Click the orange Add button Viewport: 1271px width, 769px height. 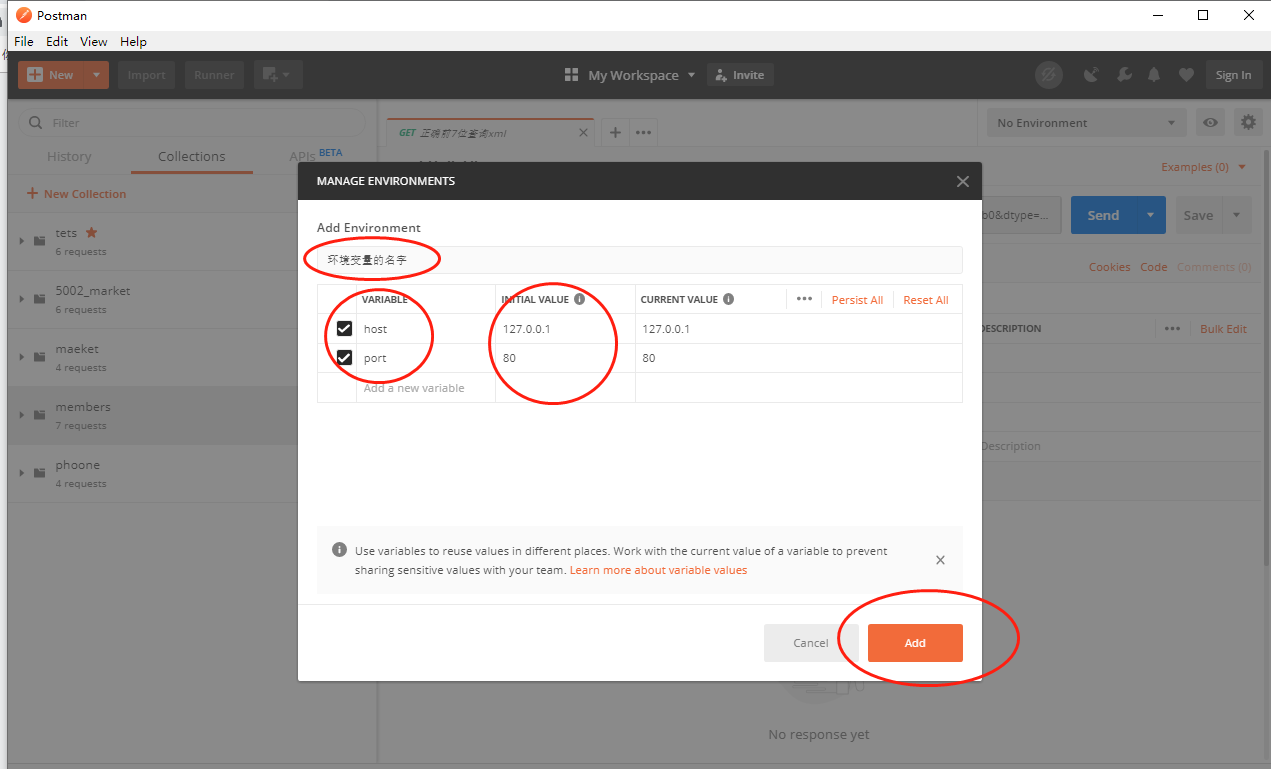(915, 643)
